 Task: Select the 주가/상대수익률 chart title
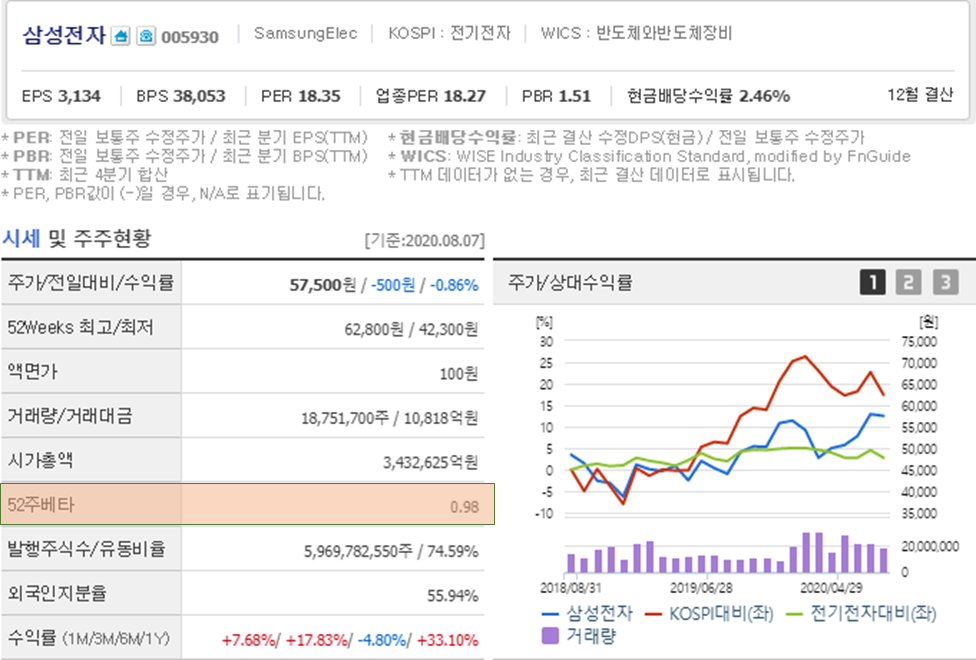[x=570, y=282]
